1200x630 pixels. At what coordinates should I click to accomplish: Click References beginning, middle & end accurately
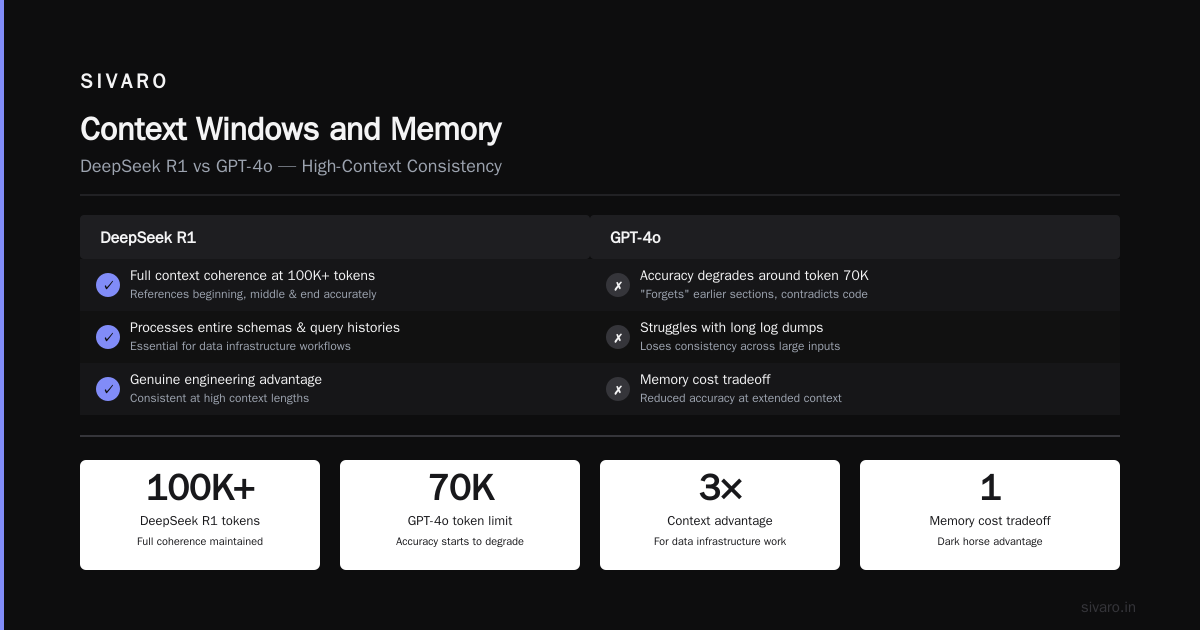click(253, 294)
